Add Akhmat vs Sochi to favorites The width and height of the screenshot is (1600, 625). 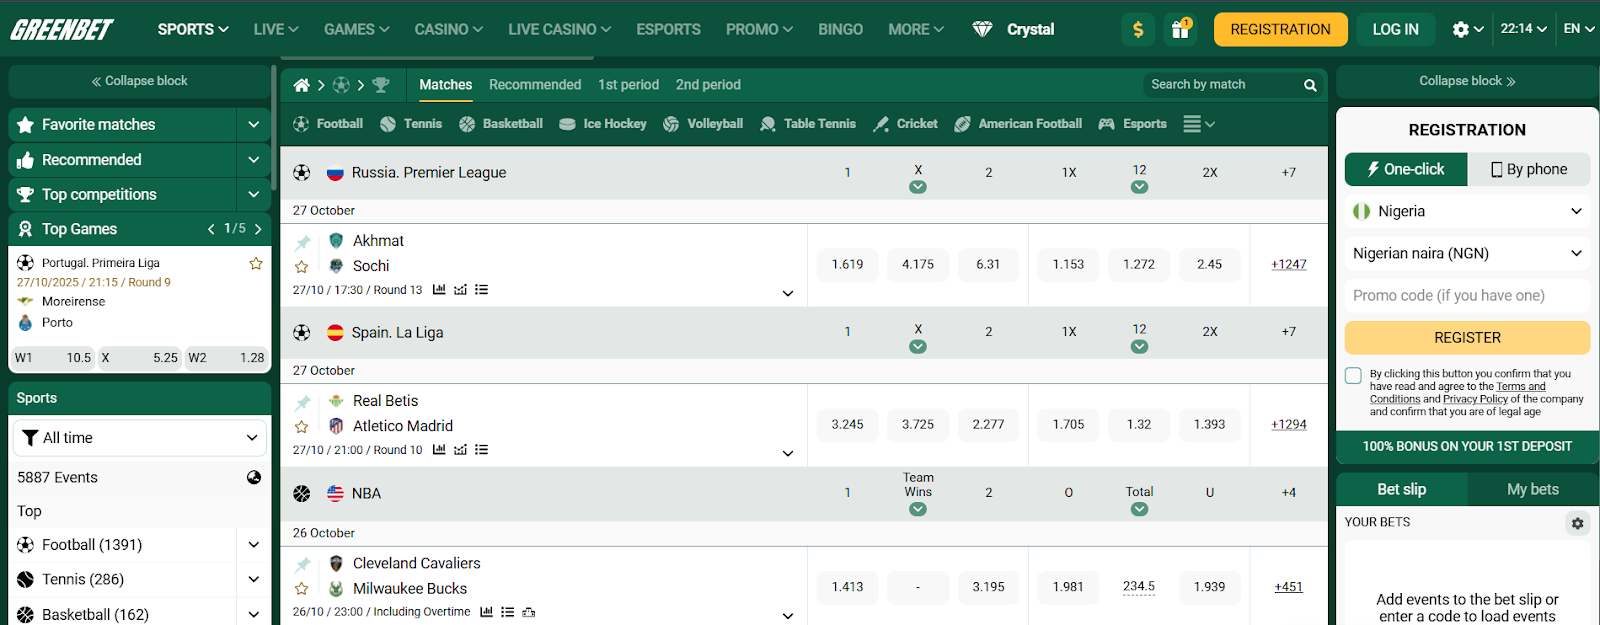301,267
